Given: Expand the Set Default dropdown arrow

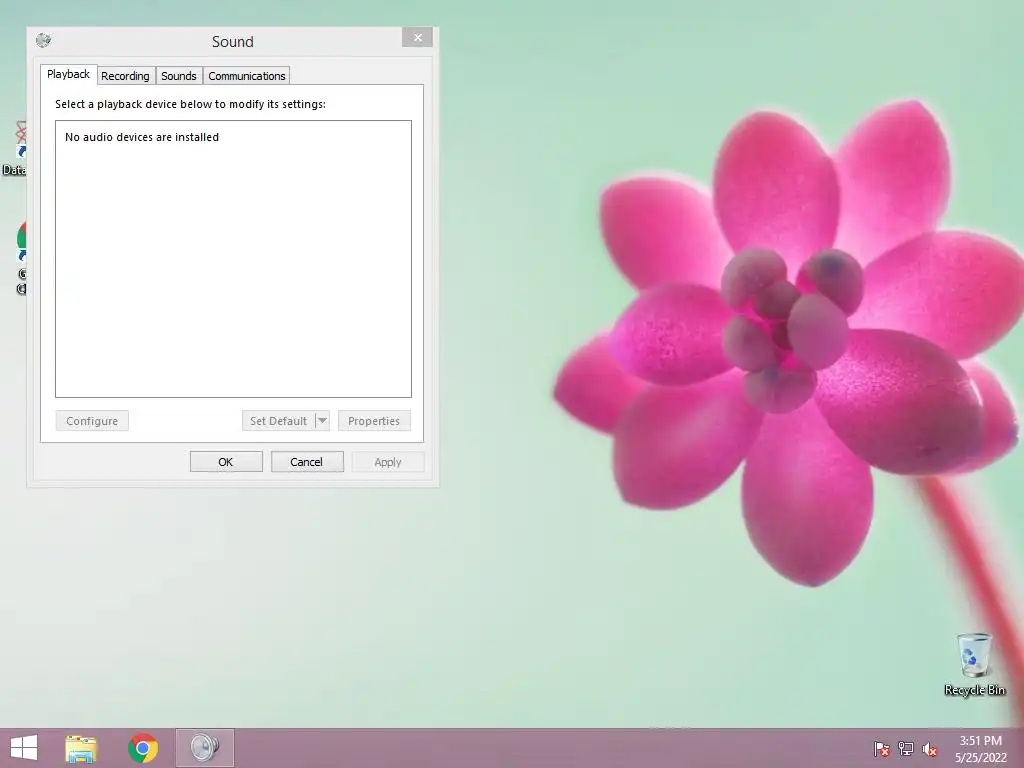Looking at the screenshot, I should tap(322, 421).
